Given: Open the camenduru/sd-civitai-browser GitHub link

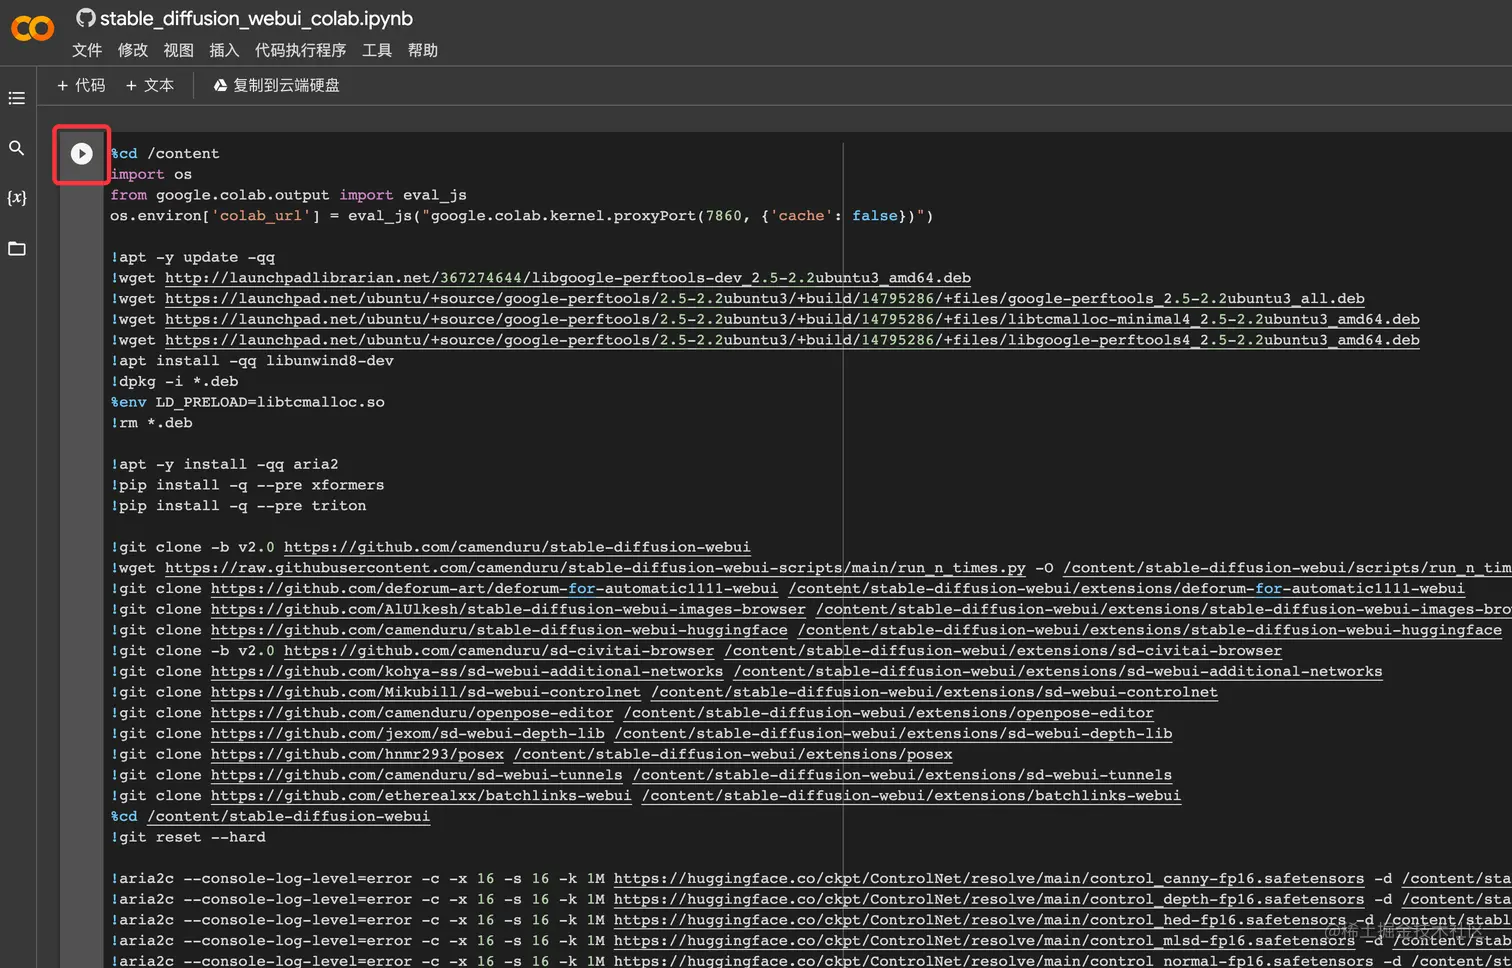Looking at the screenshot, I should (x=499, y=651).
